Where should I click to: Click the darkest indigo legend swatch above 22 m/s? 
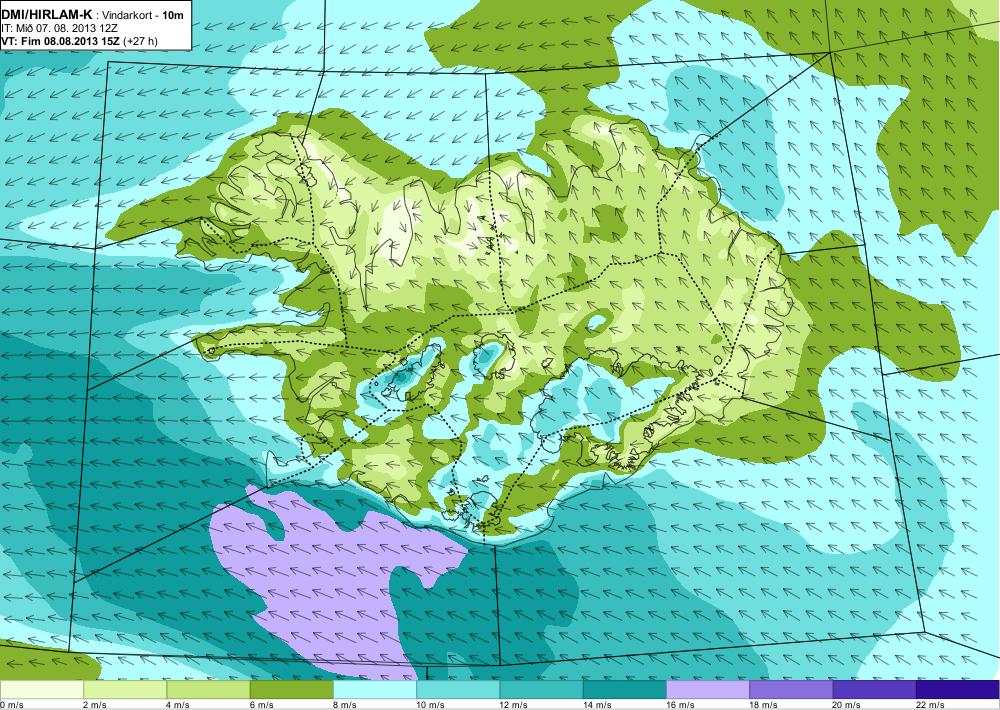pyautogui.click(x=958, y=690)
